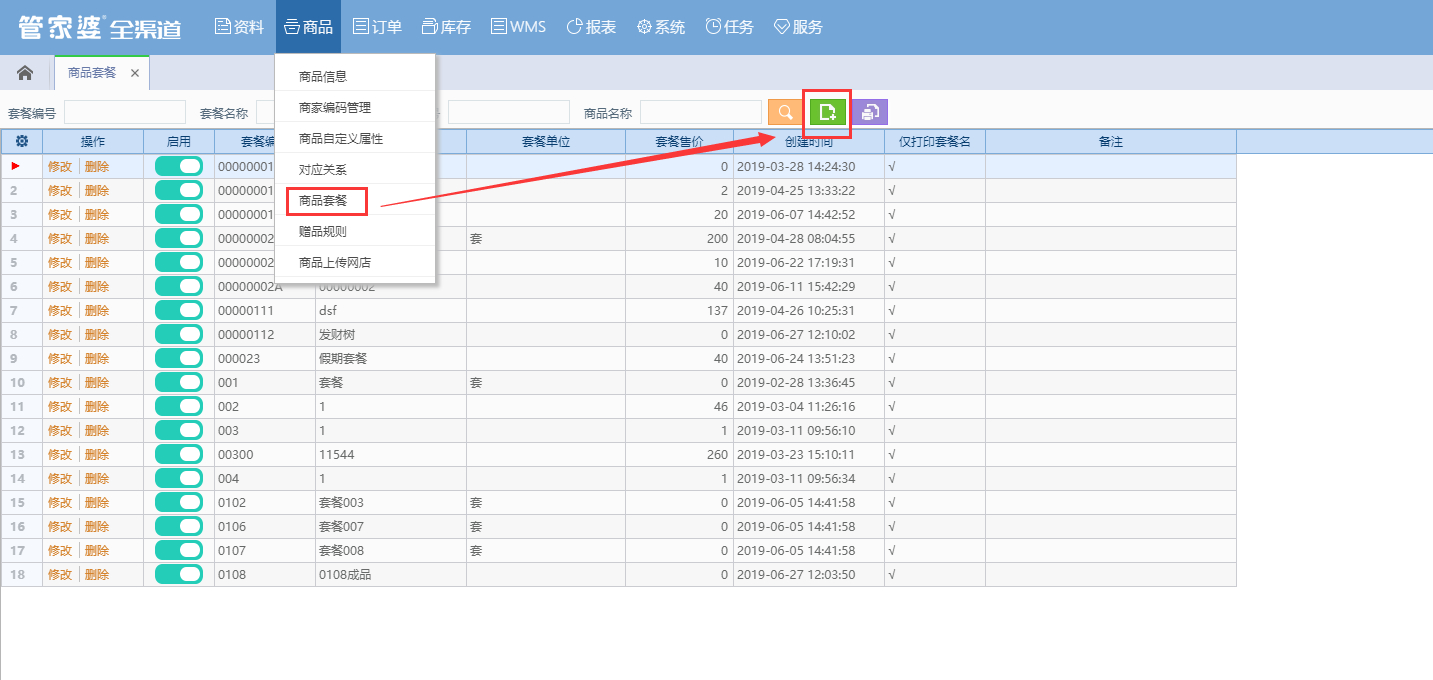
Task: Open grid settings gear in table header
Action: (21, 142)
